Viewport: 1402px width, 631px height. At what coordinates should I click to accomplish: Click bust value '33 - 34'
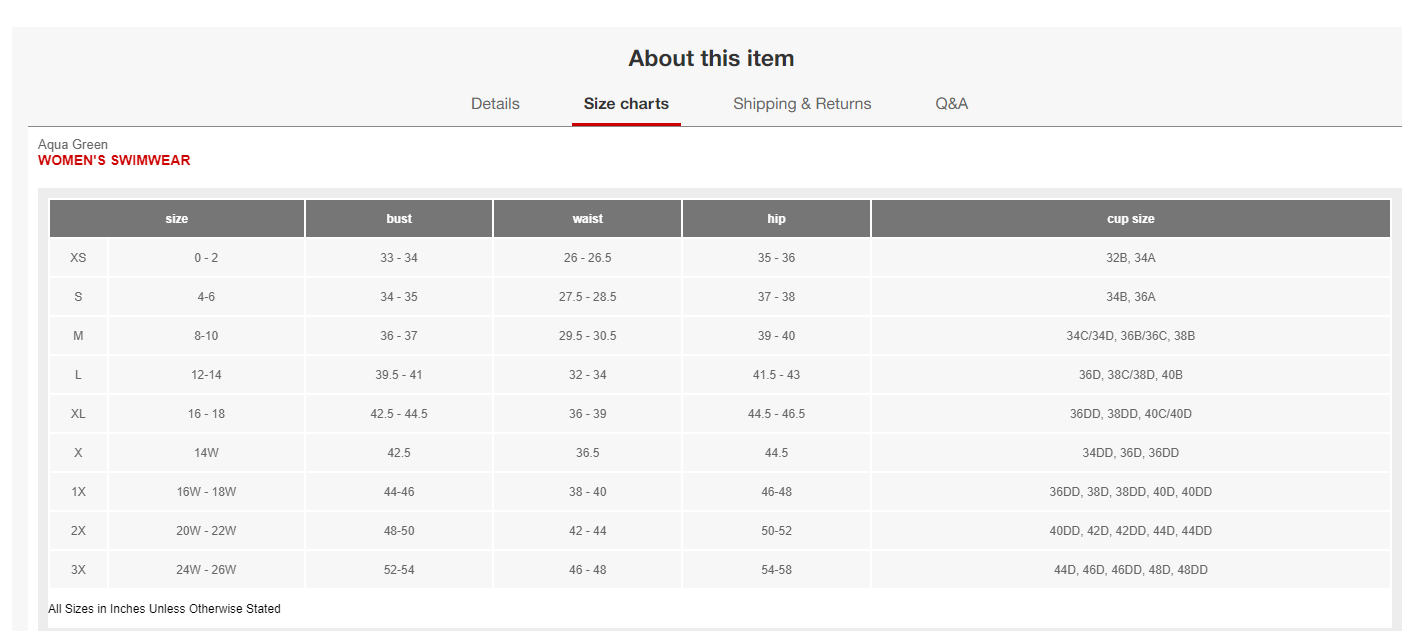pyautogui.click(x=399, y=258)
